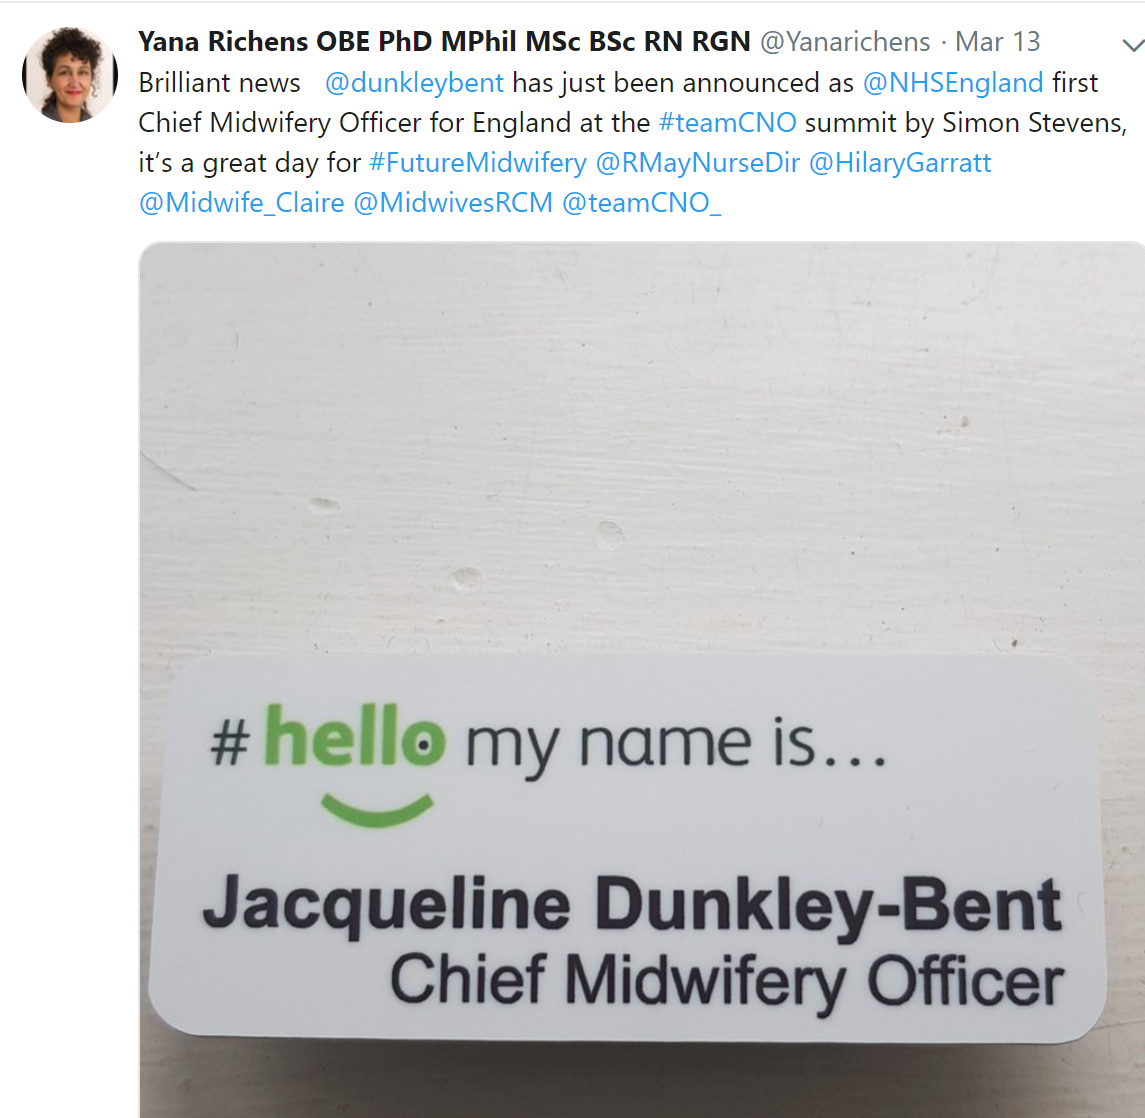This screenshot has height=1118, width=1145.
Task: Visit the @Yanarichens handle
Action: (x=845, y=42)
